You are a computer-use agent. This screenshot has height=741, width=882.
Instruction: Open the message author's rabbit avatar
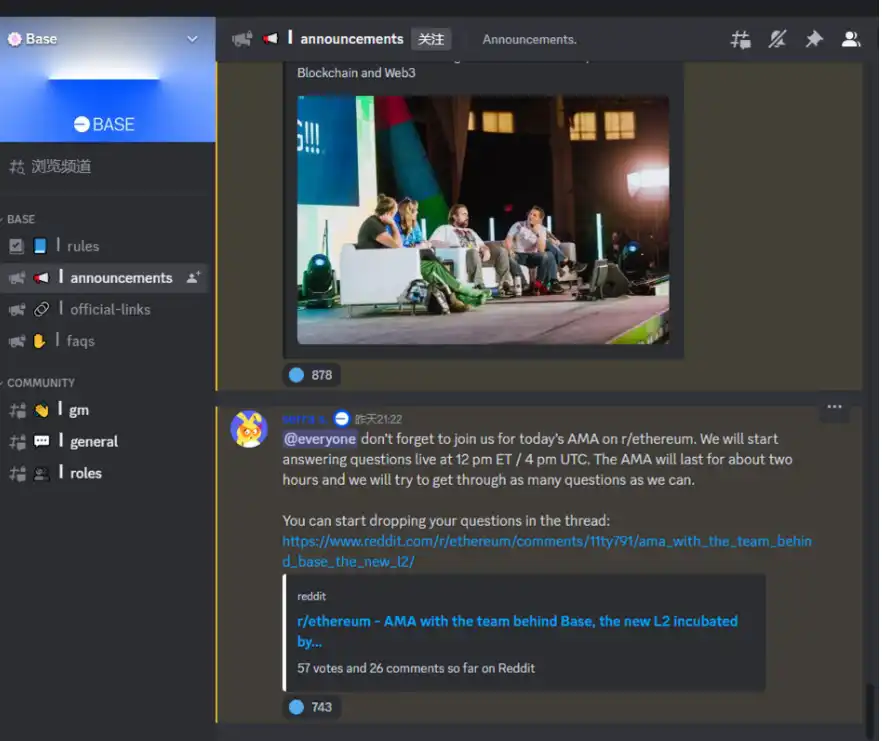[249, 429]
